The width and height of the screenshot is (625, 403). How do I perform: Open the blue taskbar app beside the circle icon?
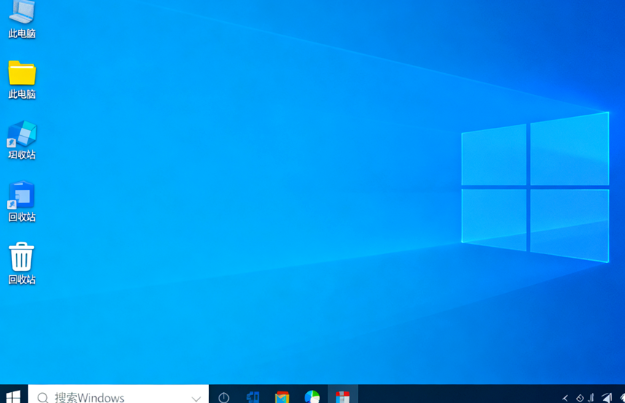[253, 397]
